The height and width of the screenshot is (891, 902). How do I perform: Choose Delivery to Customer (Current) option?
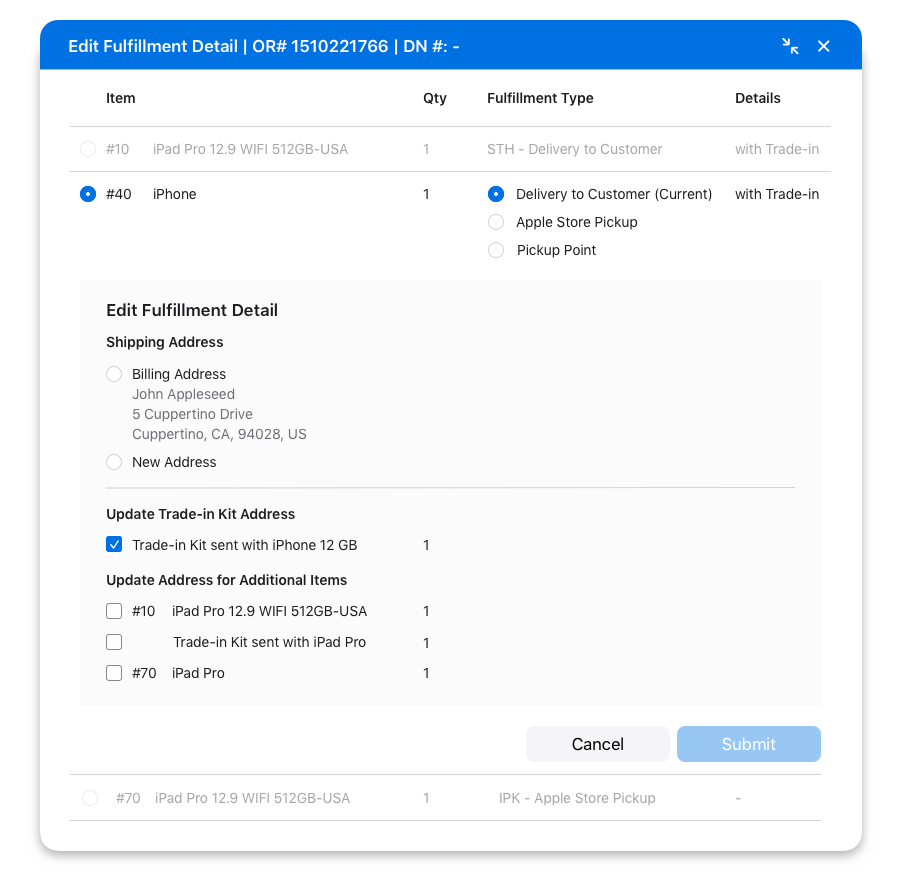(x=496, y=194)
